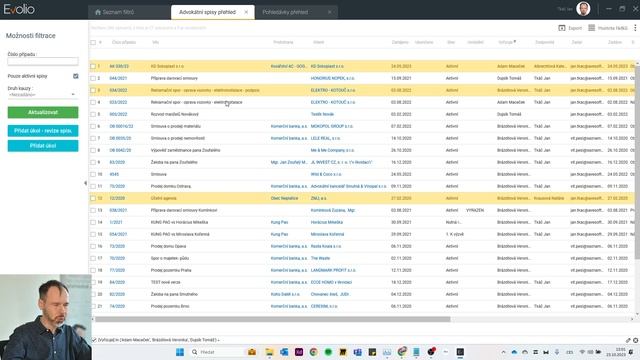Screen dimensions: 640x360
Task: Click the bulk filter grid icon
Action: tap(591, 28)
